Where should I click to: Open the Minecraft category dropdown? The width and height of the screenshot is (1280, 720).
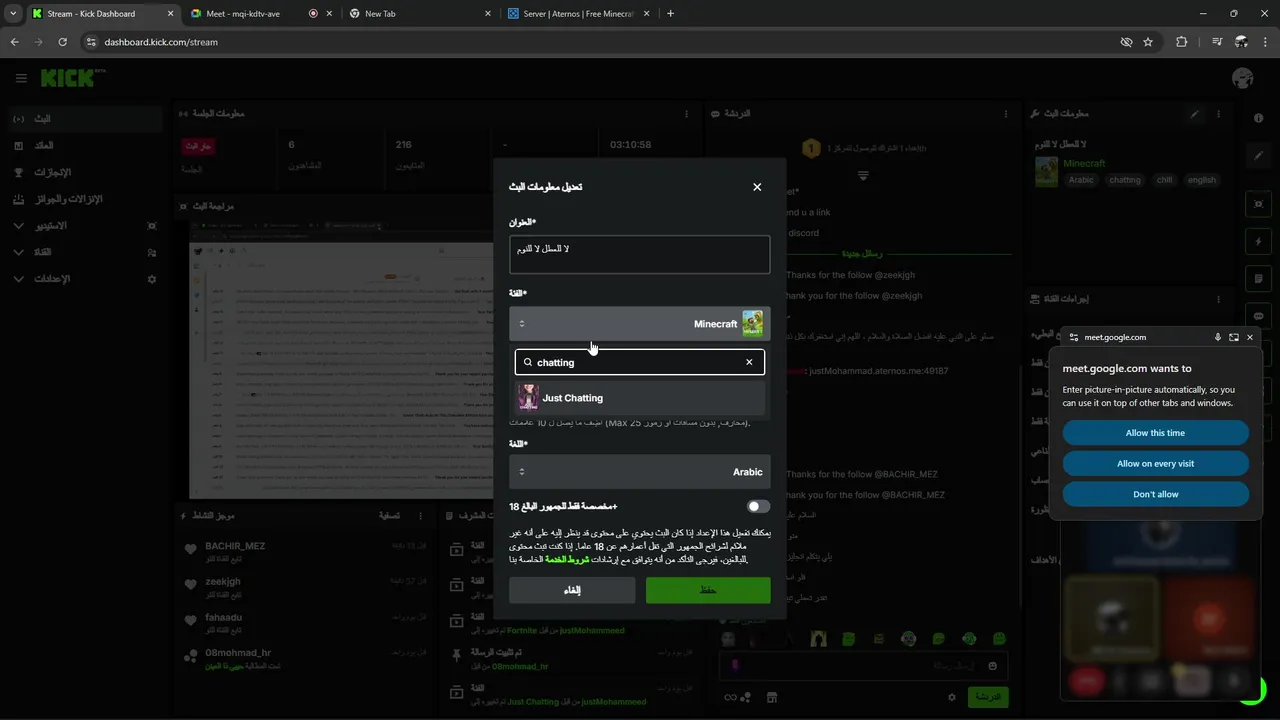coord(640,324)
